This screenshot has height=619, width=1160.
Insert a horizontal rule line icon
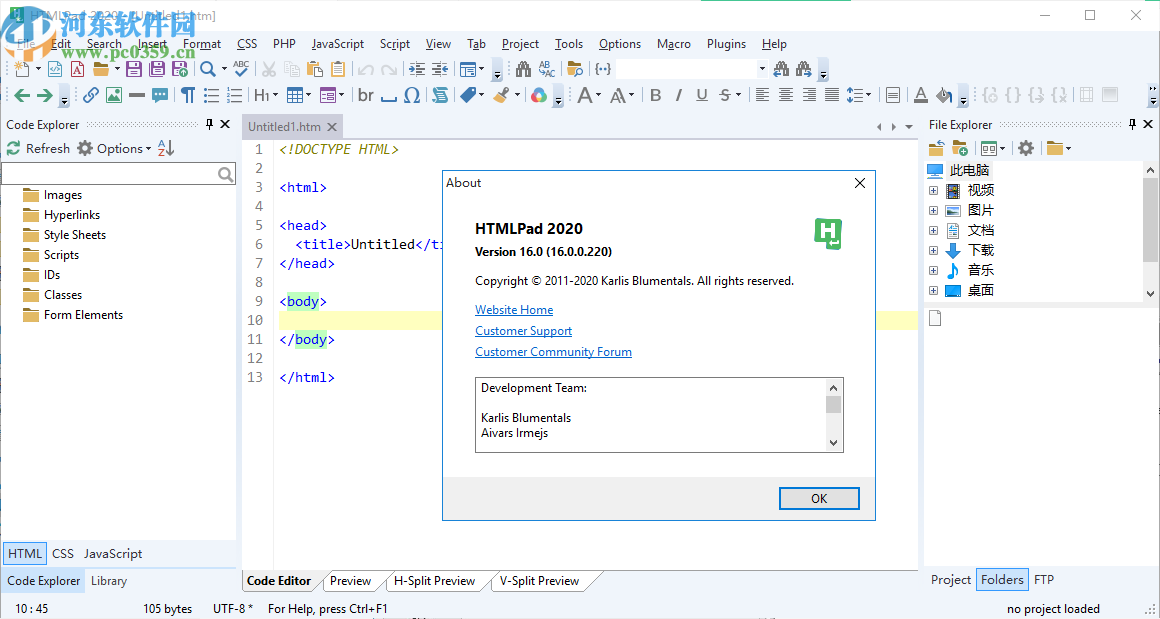pyautogui.click(x=136, y=95)
